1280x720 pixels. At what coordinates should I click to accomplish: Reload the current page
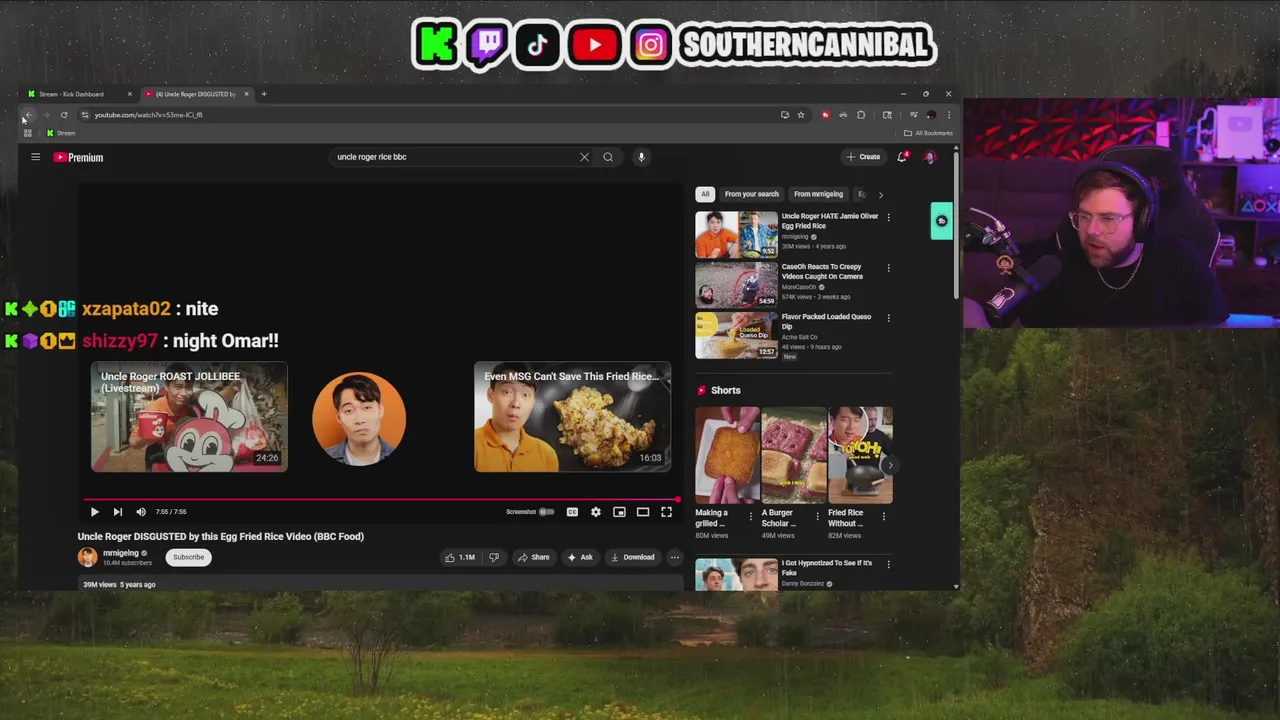(64, 115)
